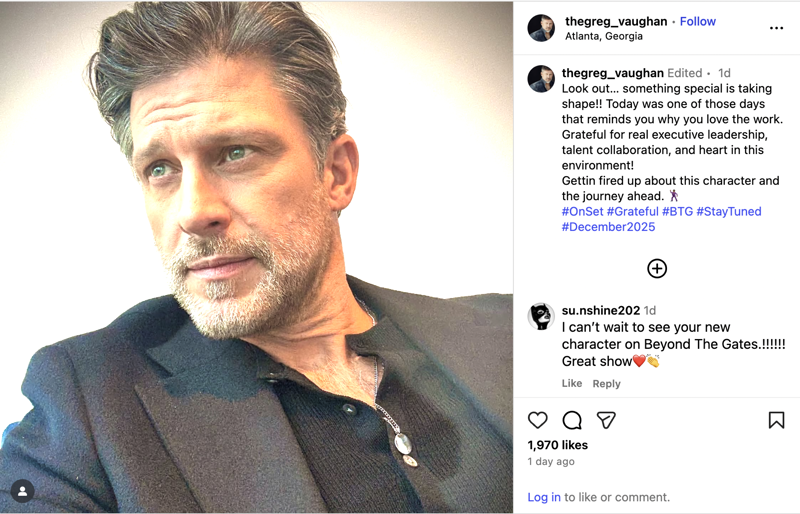This screenshot has width=800, height=514.
Task: Open comments via speech bubble icon
Action: [x=572, y=420]
